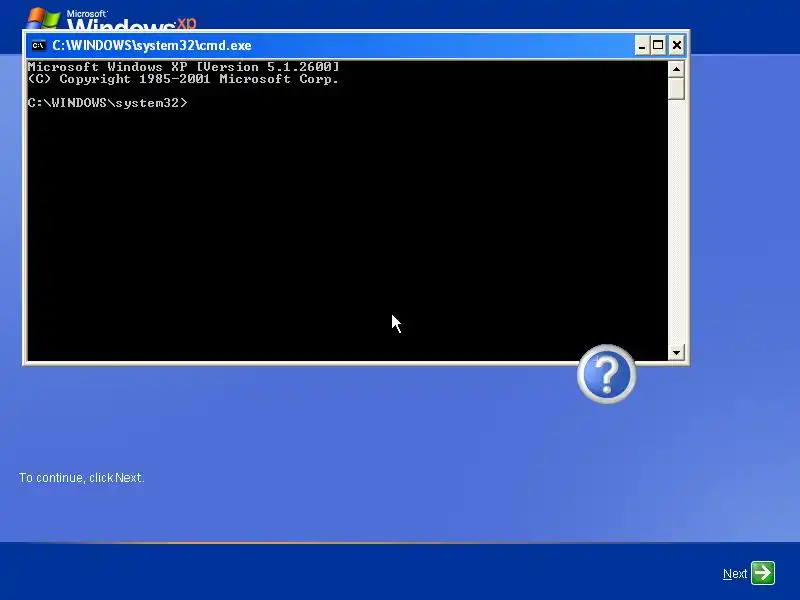Click the 'To continue, click Next.' text
Image resolution: width=800 pixels, height=600 pixels.
82,478
